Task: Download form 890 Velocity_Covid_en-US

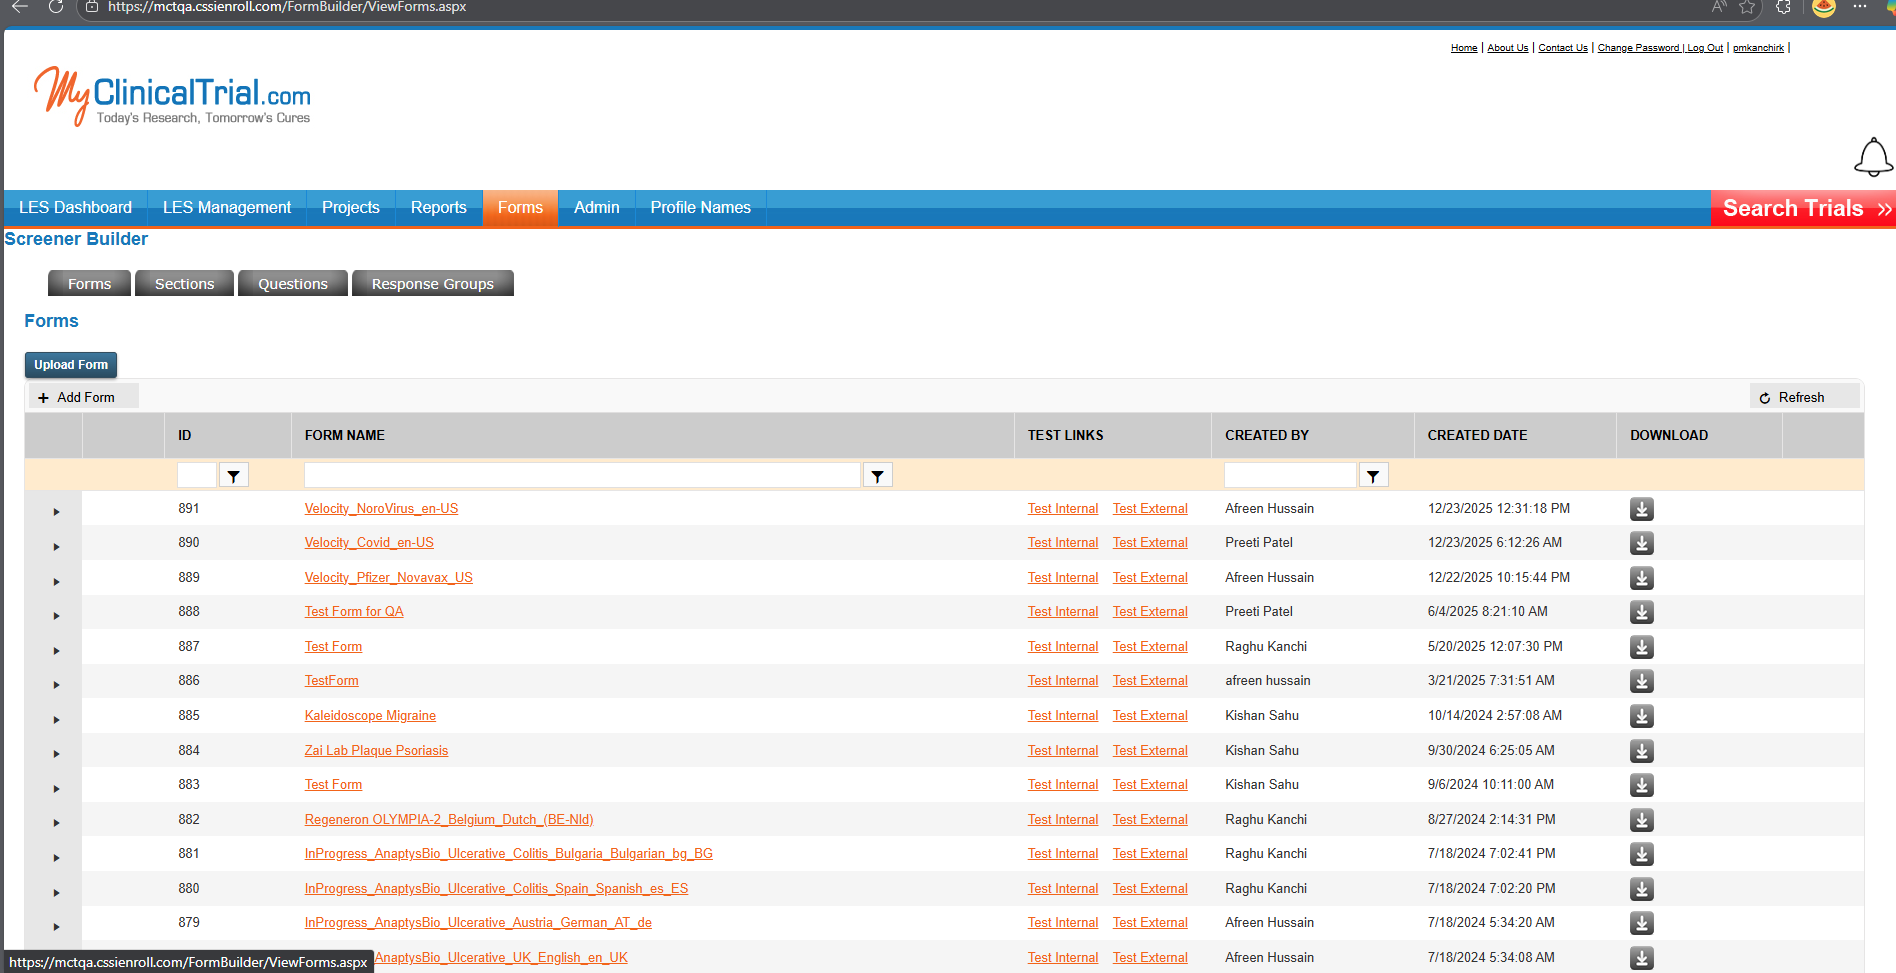Action: 1641,543
